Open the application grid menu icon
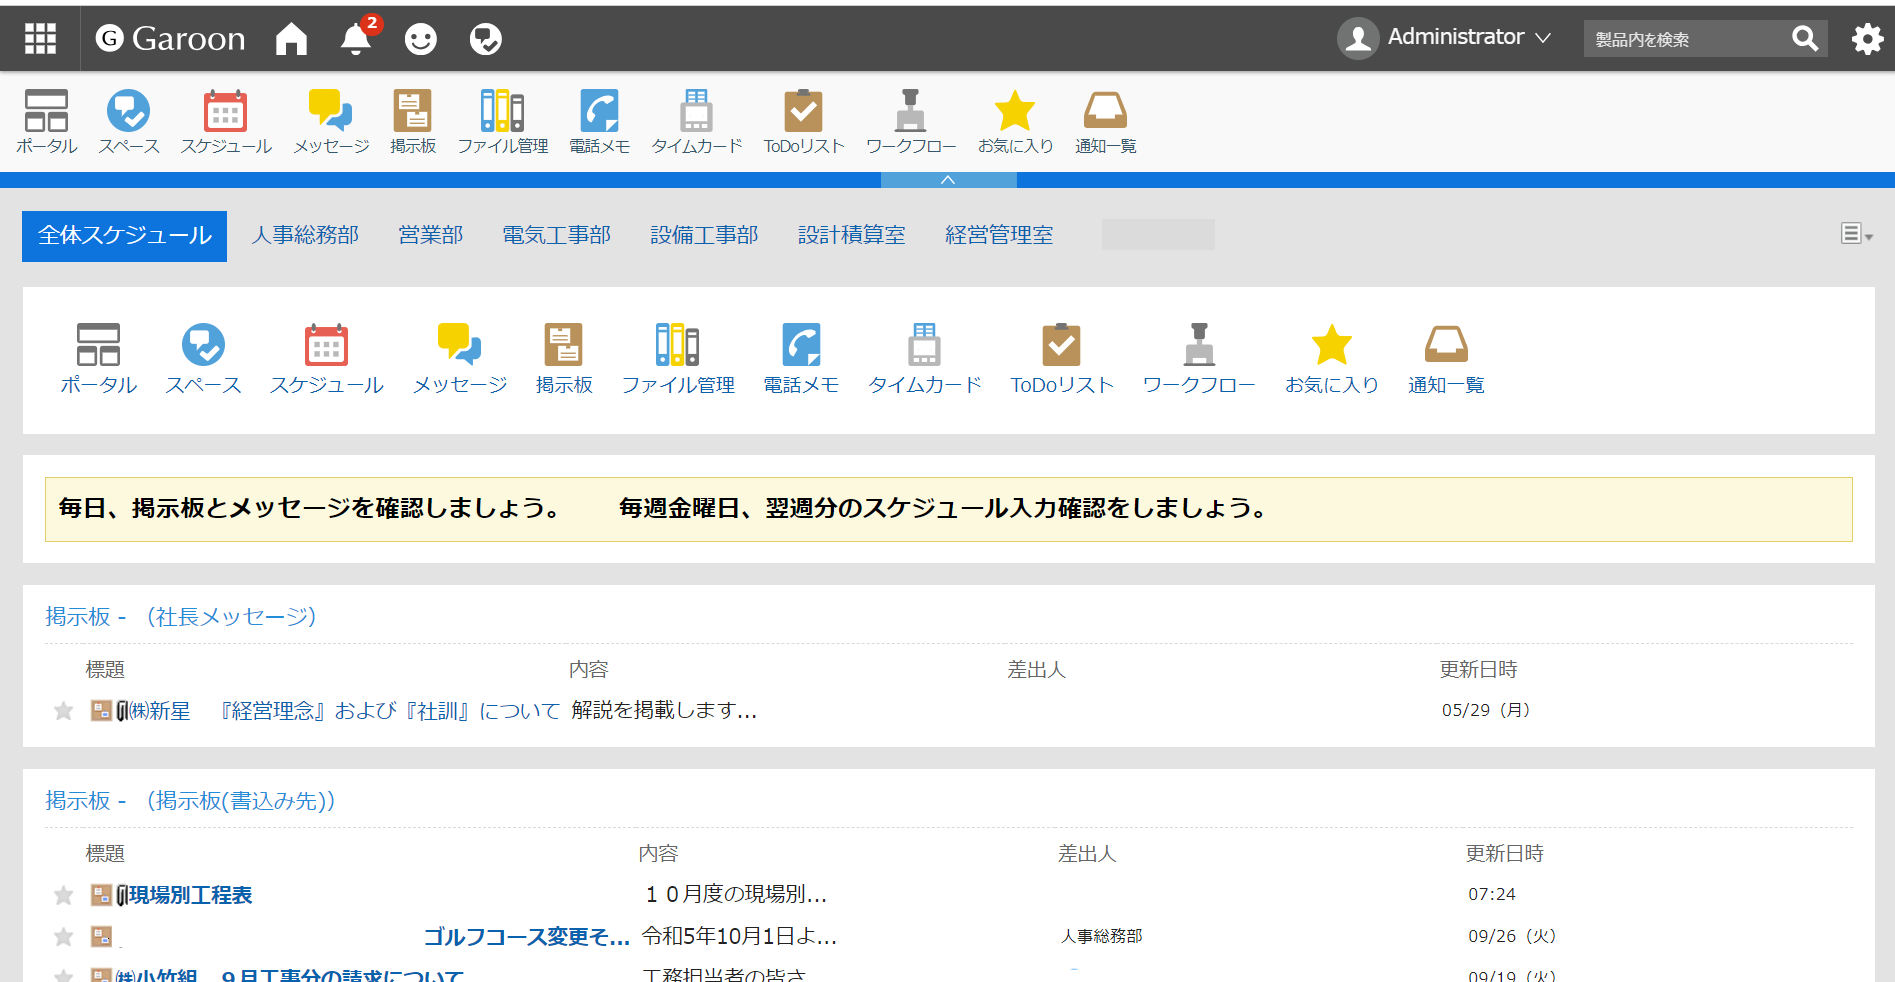The width and height of the screenshot is (1895, 982). [40, 38]
